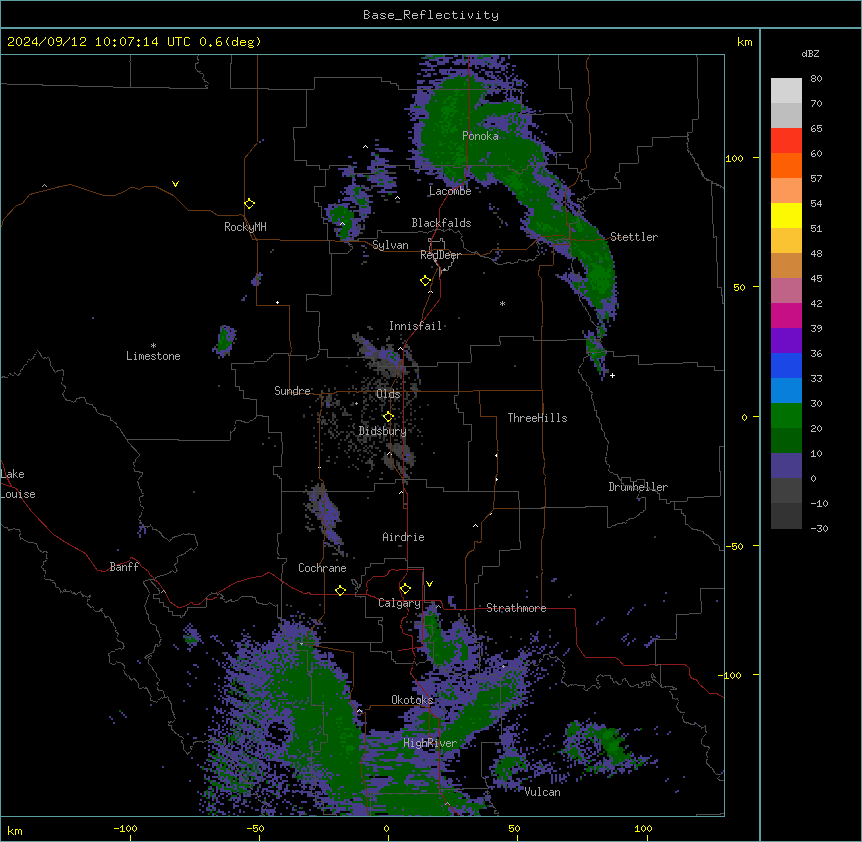Click the dBZ legend heading

coord(810,53)
